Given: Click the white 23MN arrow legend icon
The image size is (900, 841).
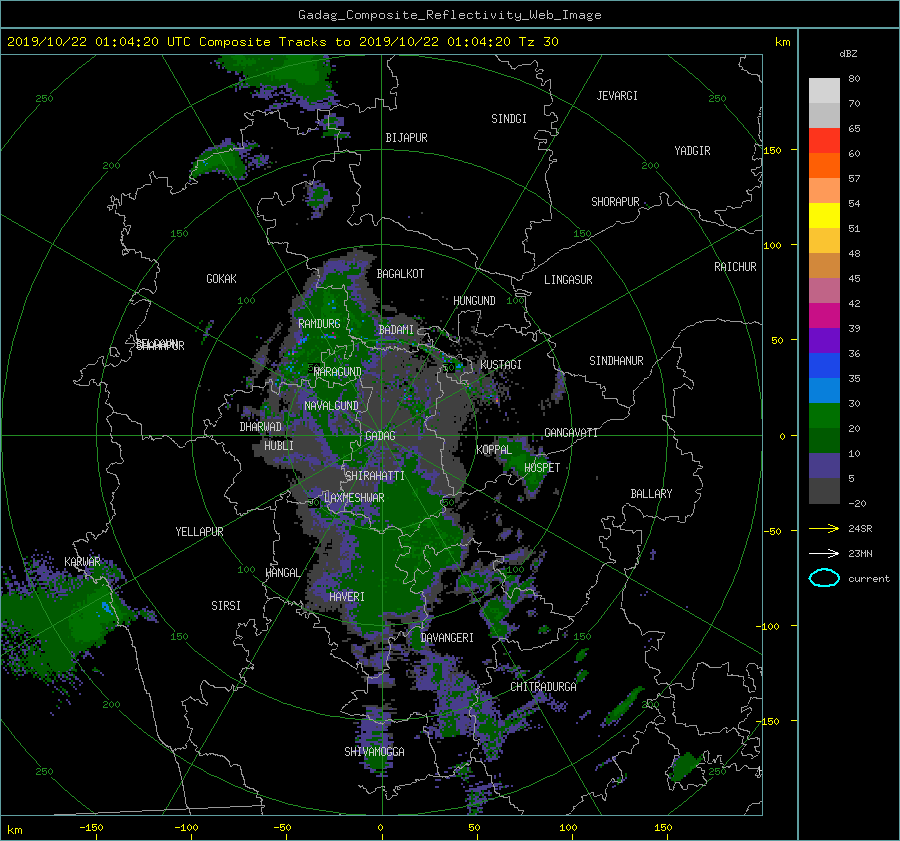Looking at the screenshot, I should (x=824, y=553).
